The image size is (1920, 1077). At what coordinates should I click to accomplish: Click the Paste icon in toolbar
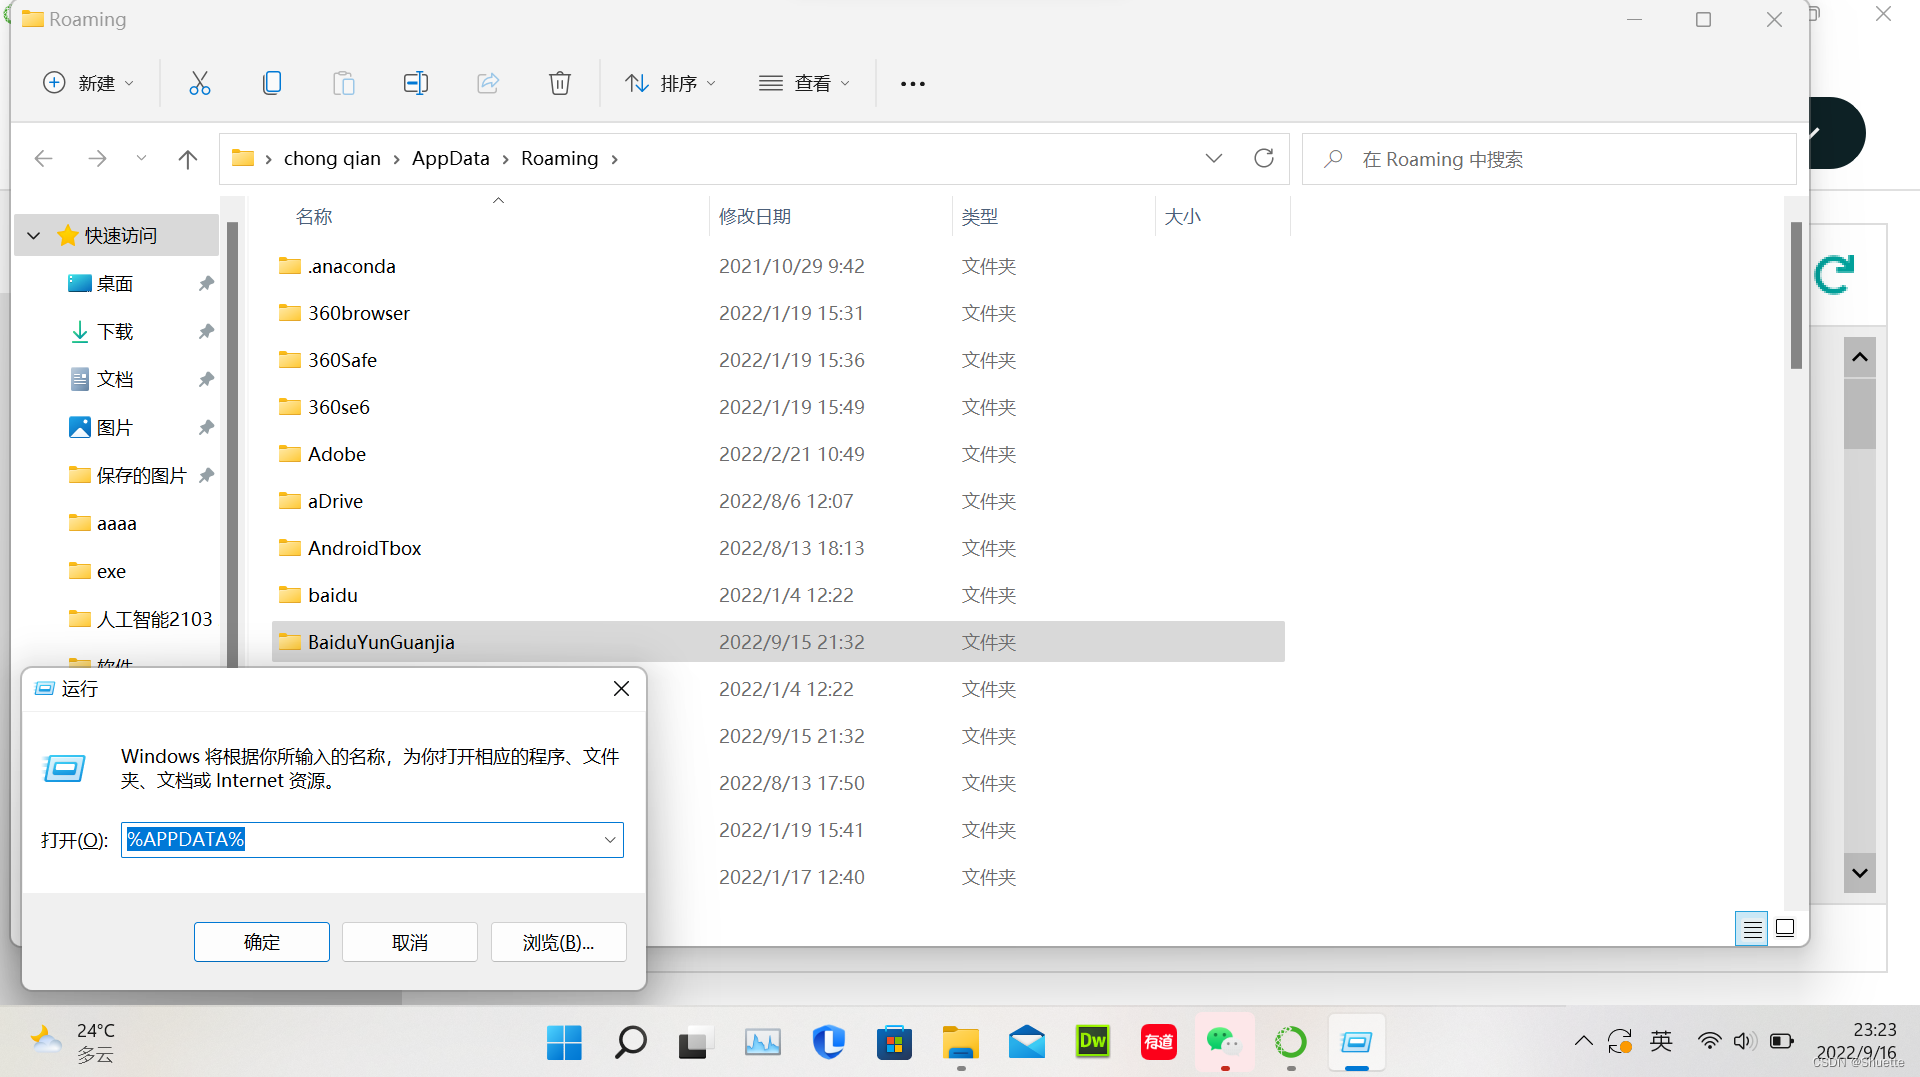coord(344,83)
